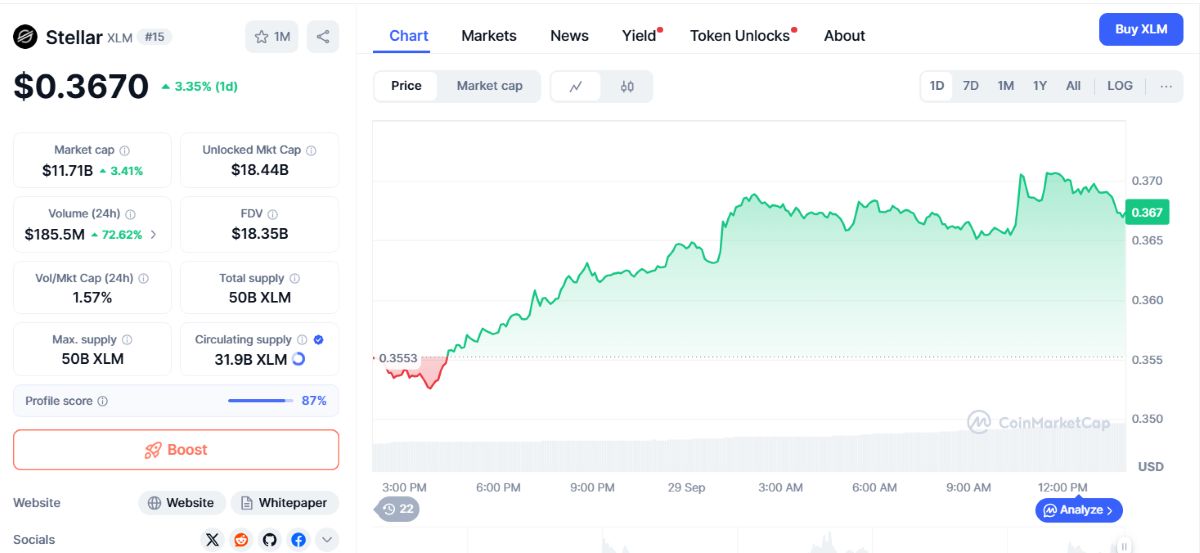Expand more socials chevron
1200x553 pixels.
click(x=327, y=540)
